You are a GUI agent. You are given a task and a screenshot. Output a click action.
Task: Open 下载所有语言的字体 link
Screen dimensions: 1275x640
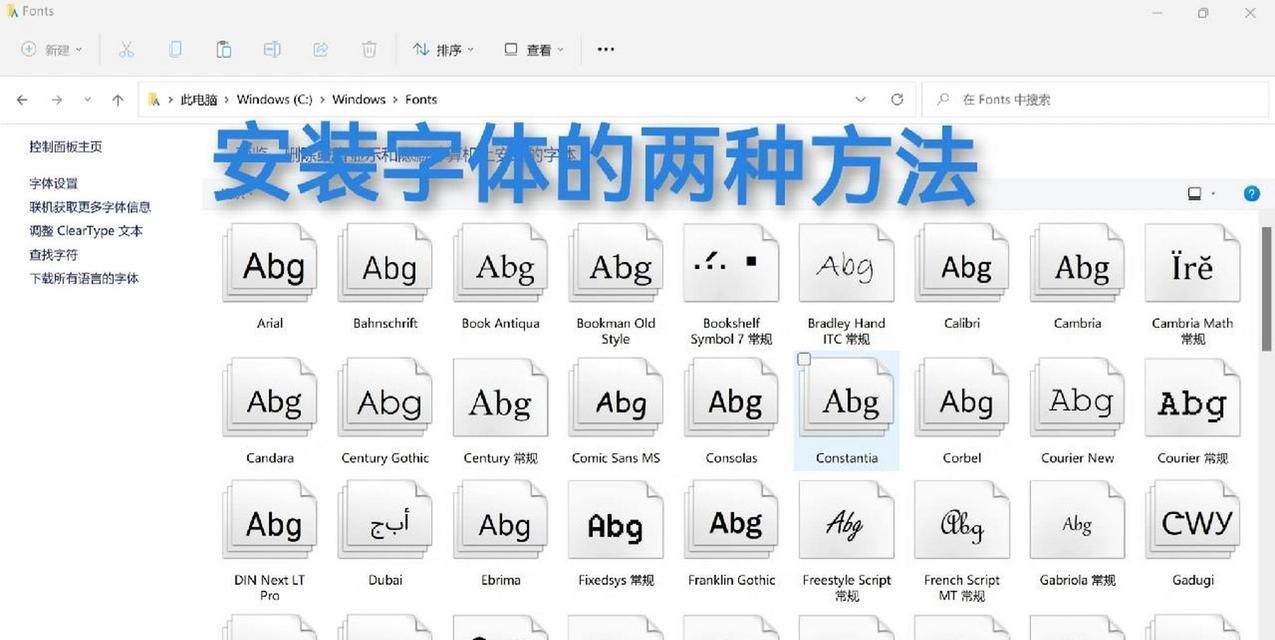click(84, 279)
